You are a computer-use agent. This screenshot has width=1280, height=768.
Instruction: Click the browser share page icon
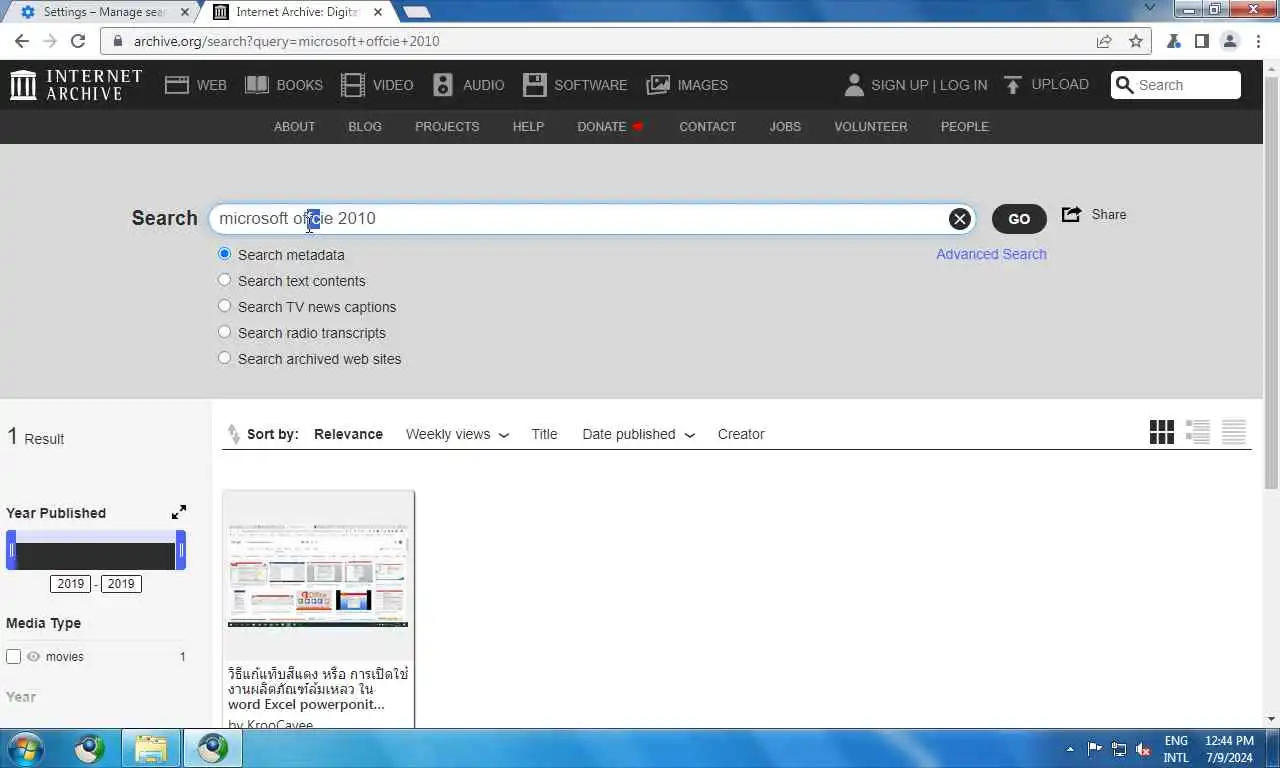click(1104, 41)
